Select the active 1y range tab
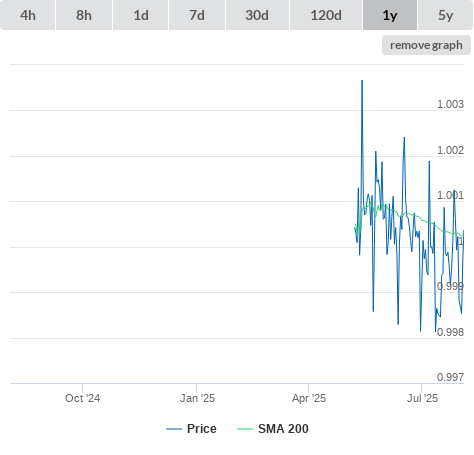Image resolution: width=474 pixels, height=455 pixels. (390, 15)
